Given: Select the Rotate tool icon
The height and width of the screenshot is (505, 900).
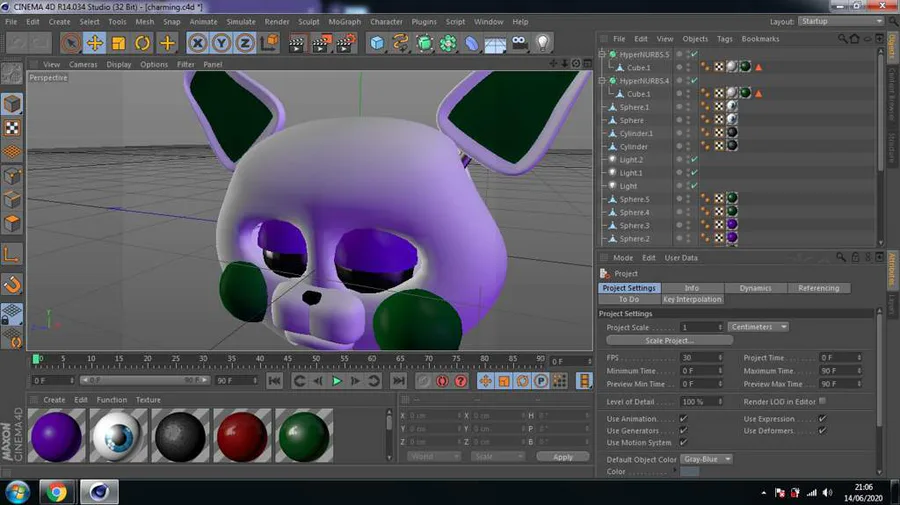Looking at the screenshot, I should point(142,43).
